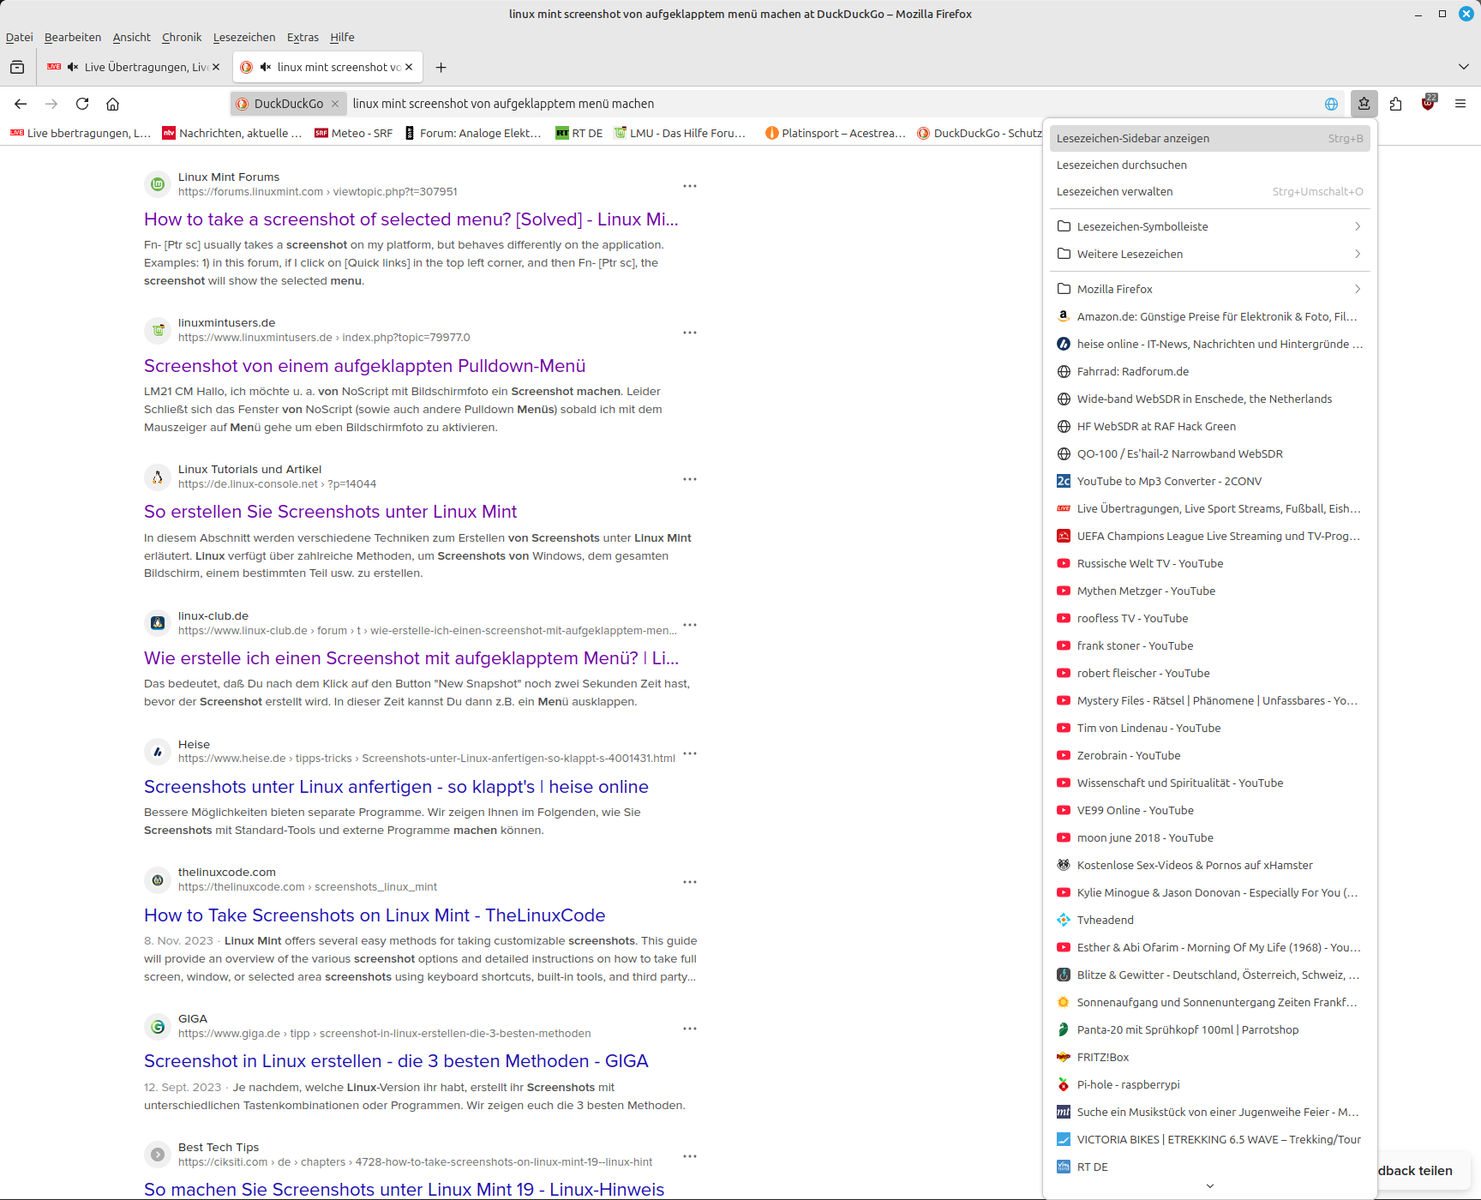Open "Screenshots unter Linux anfertigen" heise result
Viewport: 1481px width, 1200px height.
(x=396, y=787)
